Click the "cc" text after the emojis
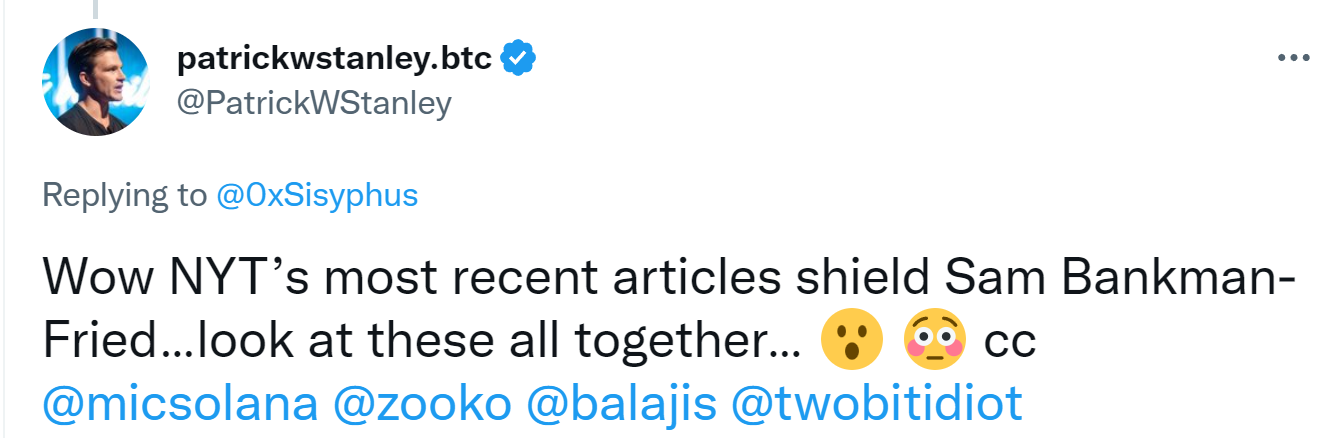Screen dimensions: 1336x438 pyautogui.click(x=1010, y=343)
